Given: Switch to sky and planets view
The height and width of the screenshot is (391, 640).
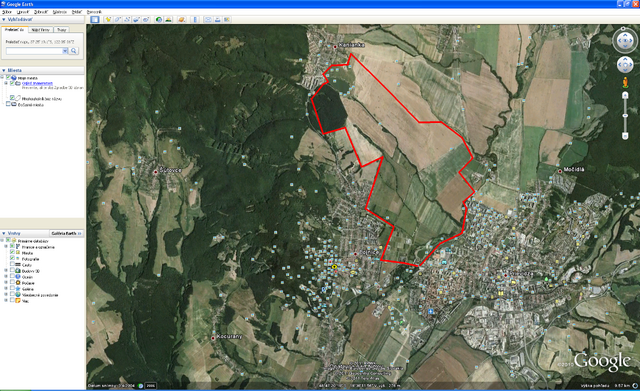Looking at the screenshot, I should click(x=182, y=20).
